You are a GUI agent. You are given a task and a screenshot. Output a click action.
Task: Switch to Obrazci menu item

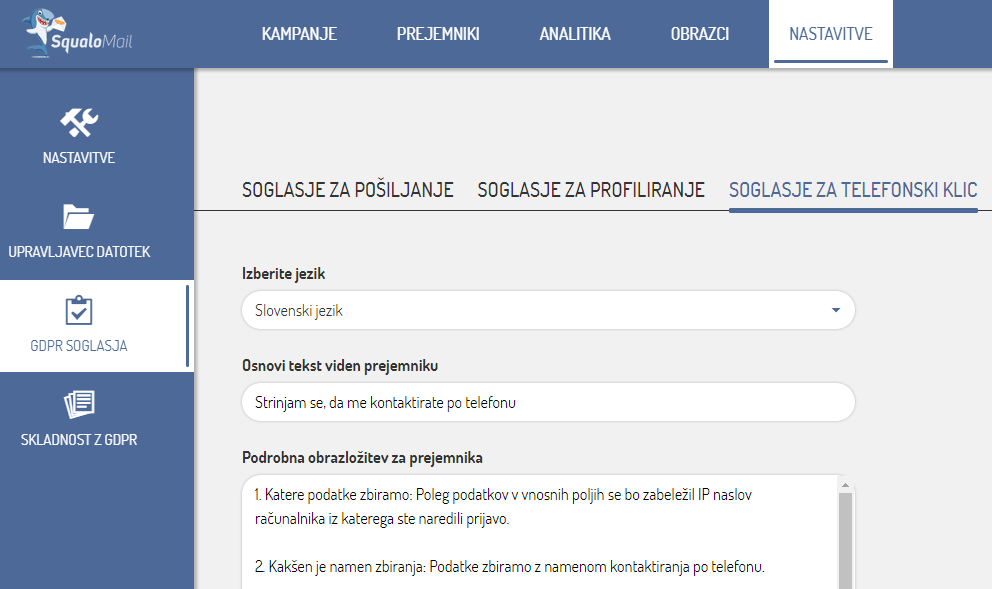pos(700,34)
